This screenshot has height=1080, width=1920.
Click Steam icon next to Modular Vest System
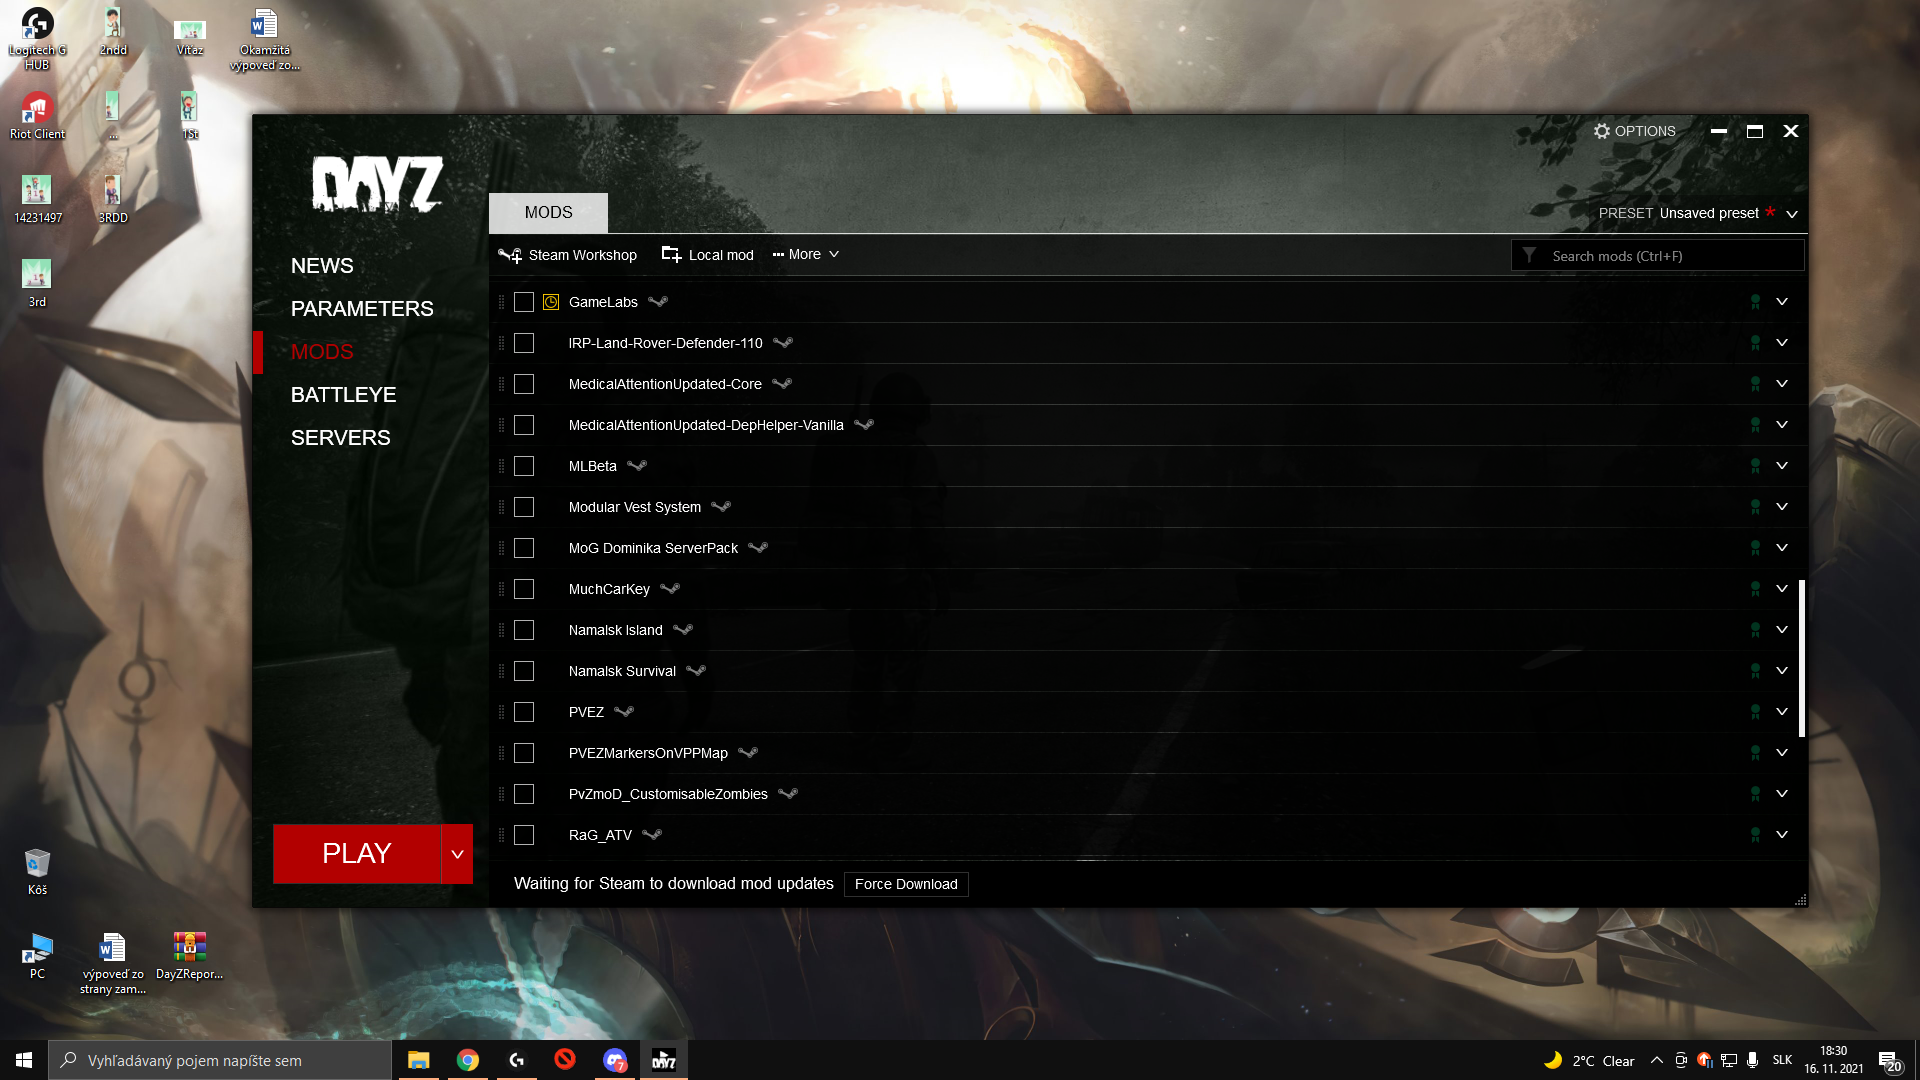[721, 506]
